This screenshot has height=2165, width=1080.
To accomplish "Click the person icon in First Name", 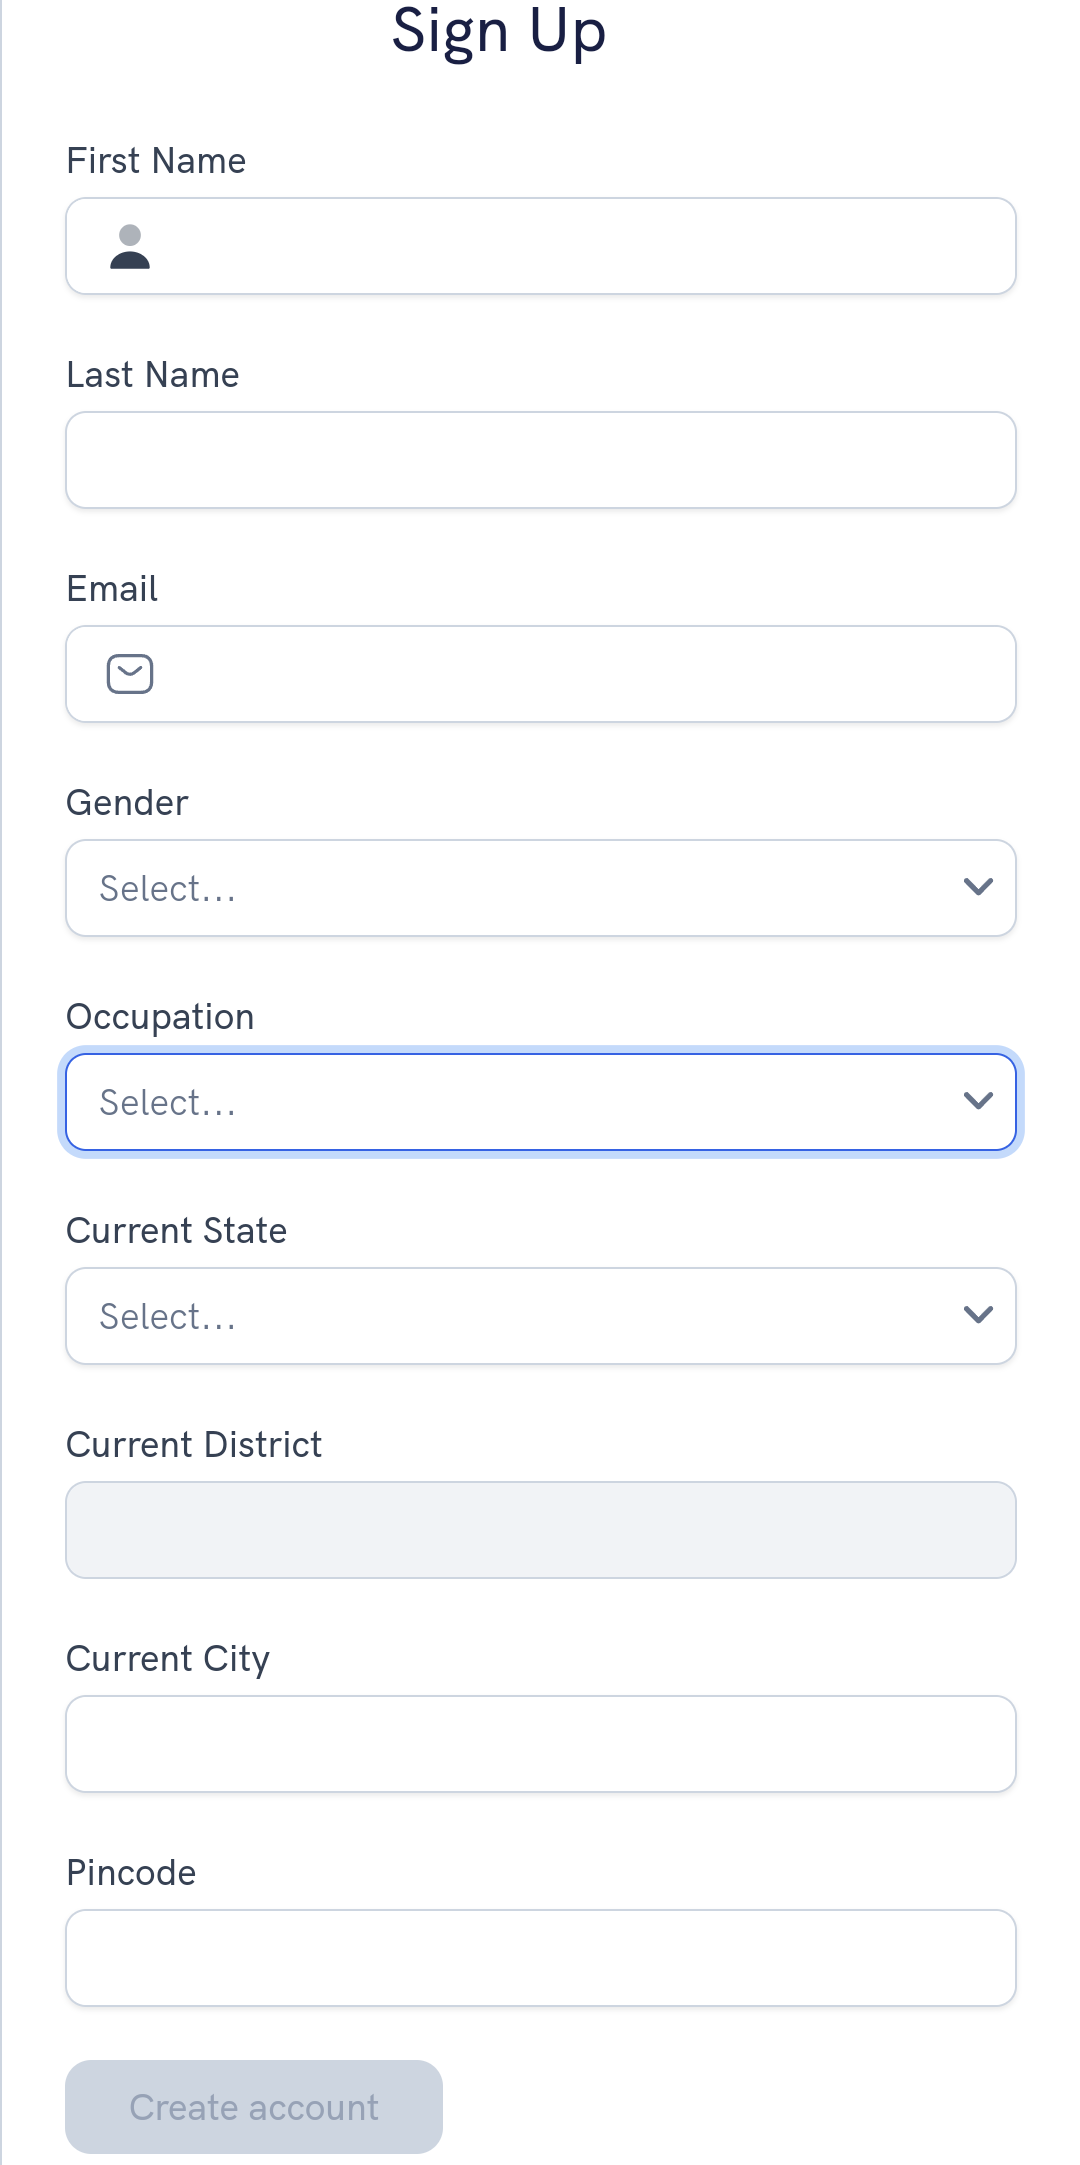I will pos(130,247).
